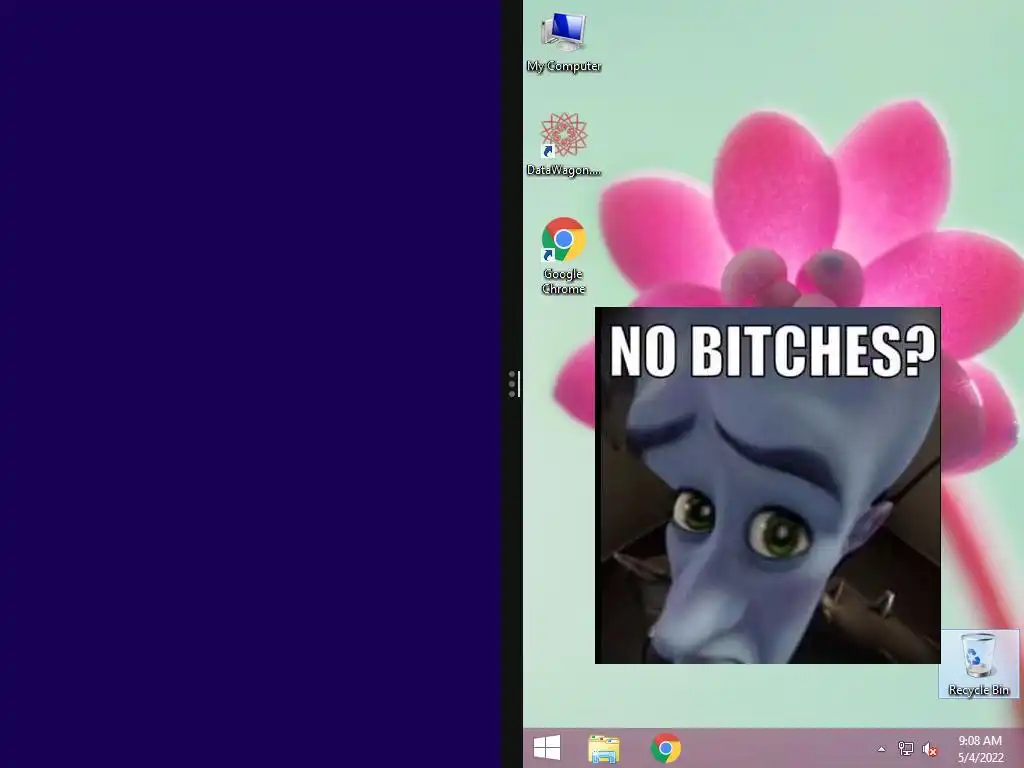
Task: Open File Explorer from the taskbar
Action: pos(603,748)
